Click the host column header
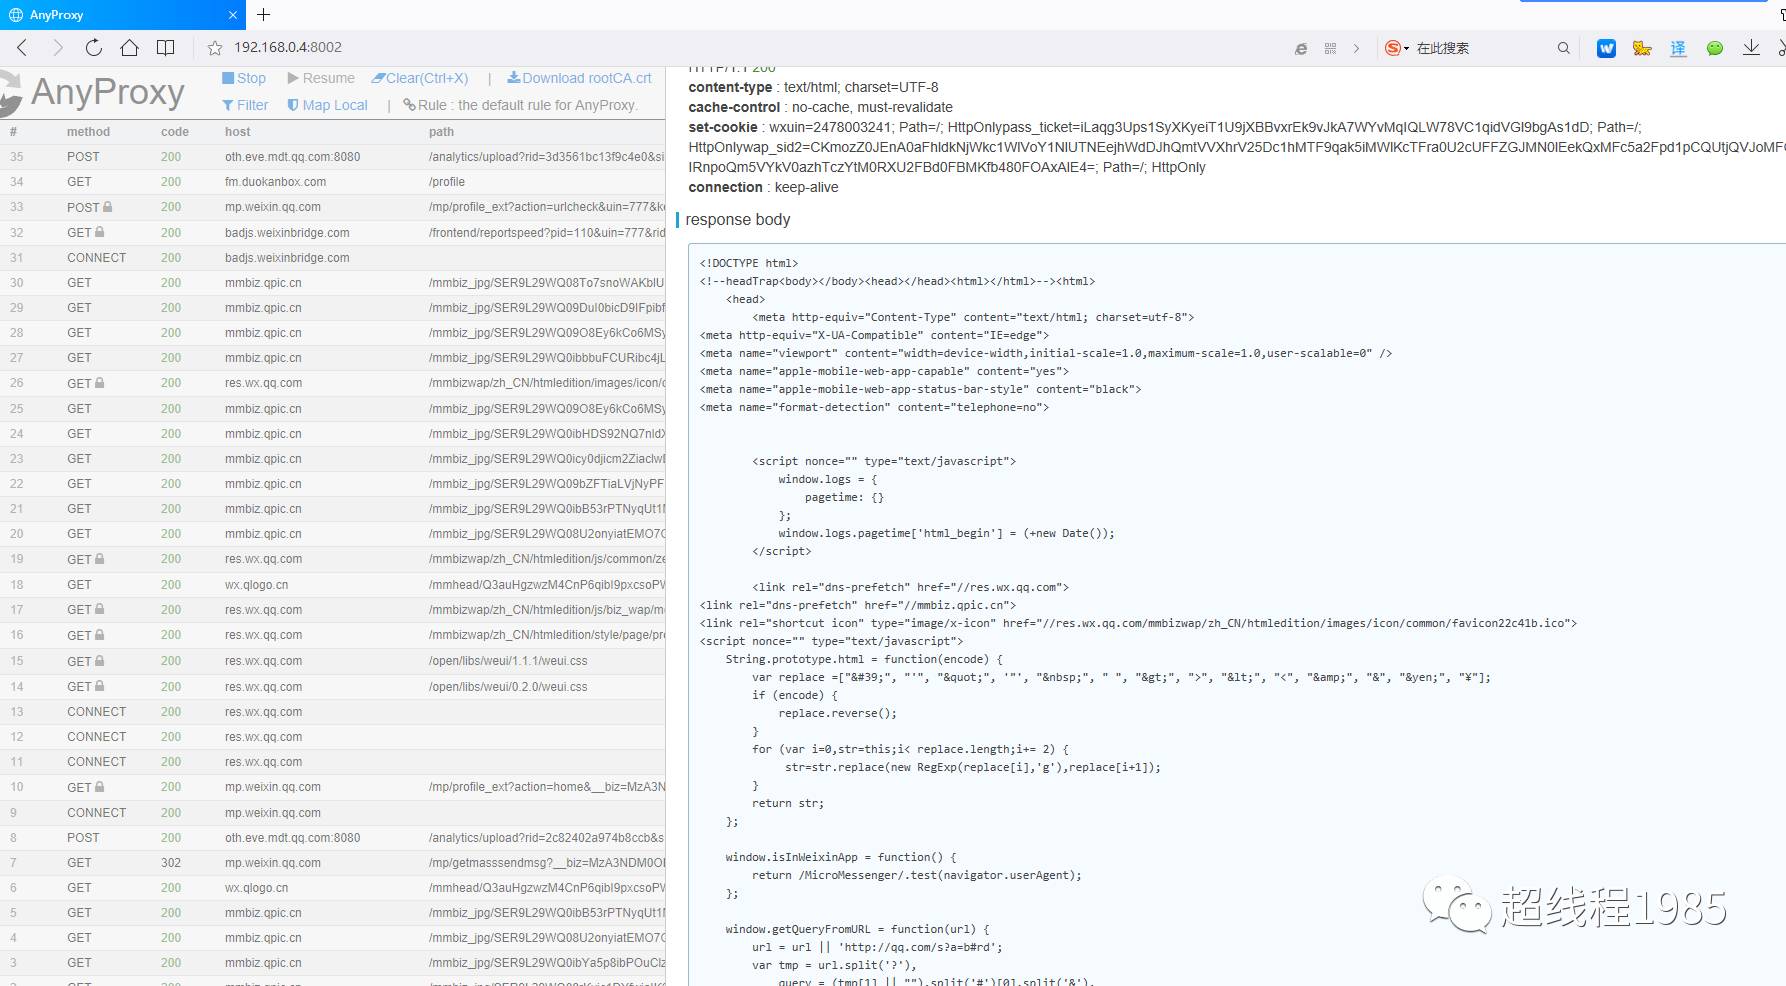Screen dimensions: 1786x986 (238, 132)
